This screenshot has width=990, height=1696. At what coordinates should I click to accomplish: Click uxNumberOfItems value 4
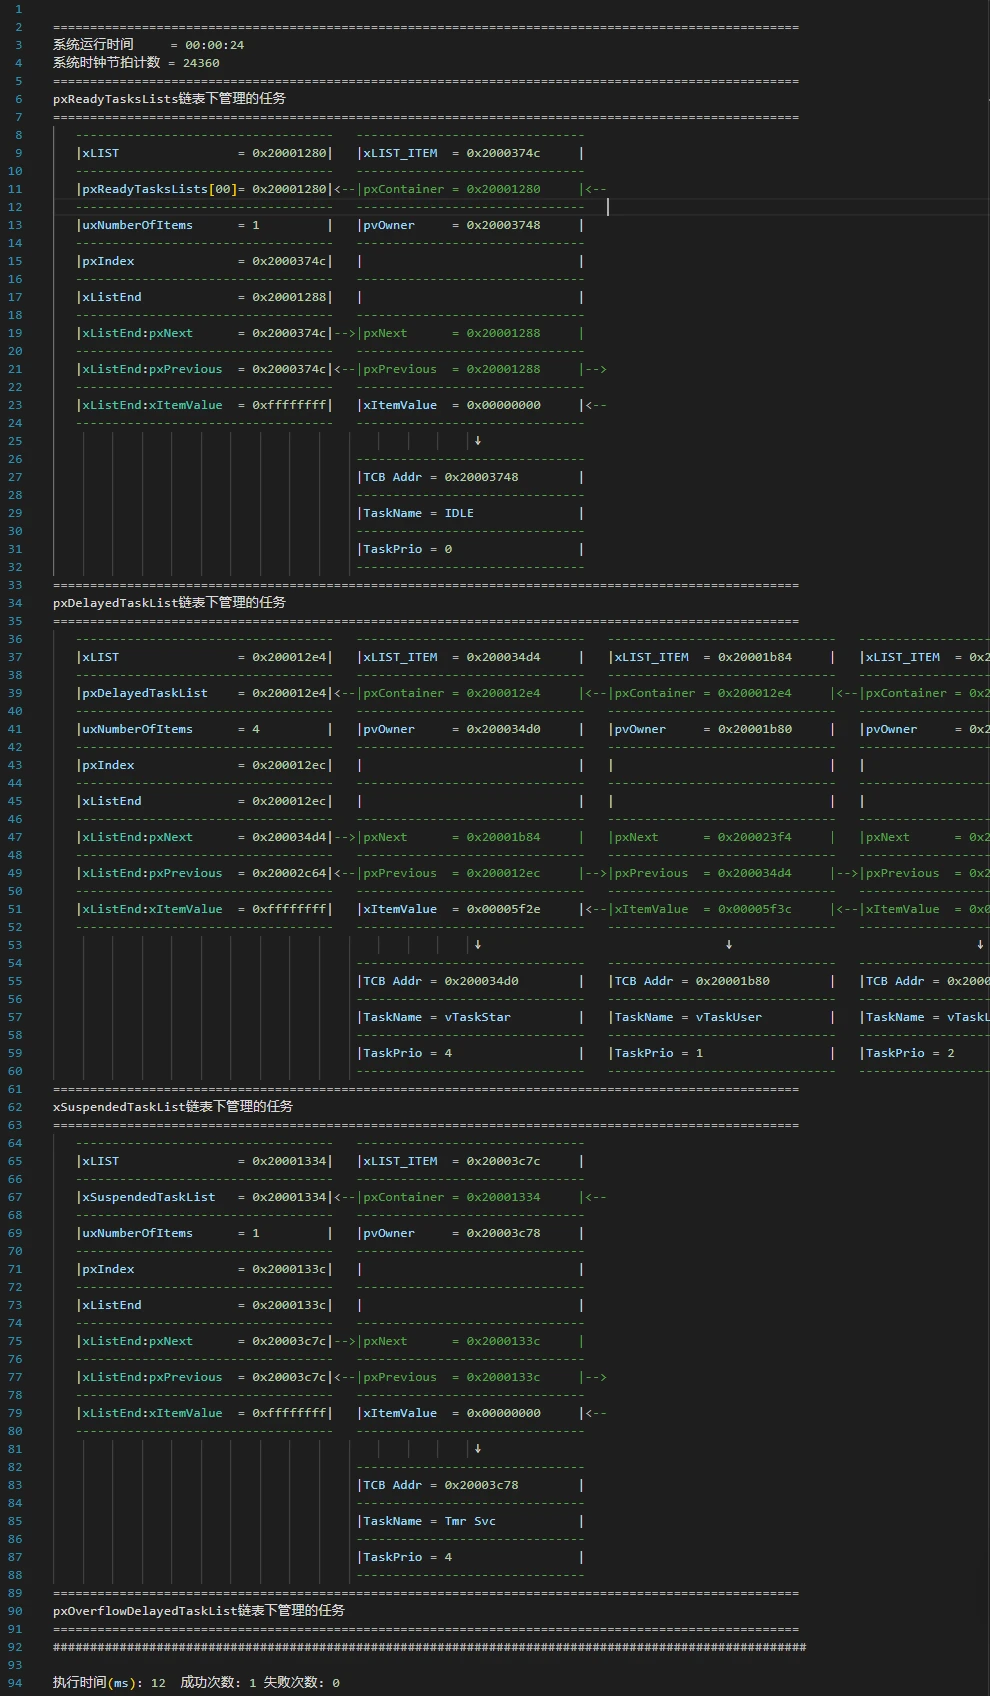click(x=256, y=729)
